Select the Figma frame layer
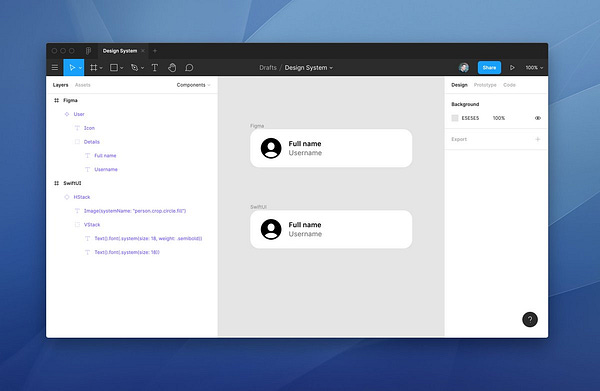The height and width of the screenshot is (391, 600). (x=70, y=100)
